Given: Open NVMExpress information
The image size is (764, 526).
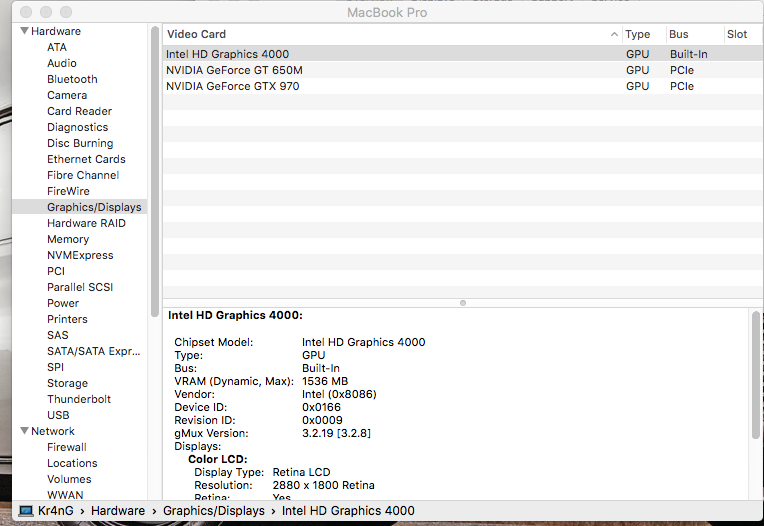Looking at the screenshot, I should pyautogui.click(x=80, y=255).
